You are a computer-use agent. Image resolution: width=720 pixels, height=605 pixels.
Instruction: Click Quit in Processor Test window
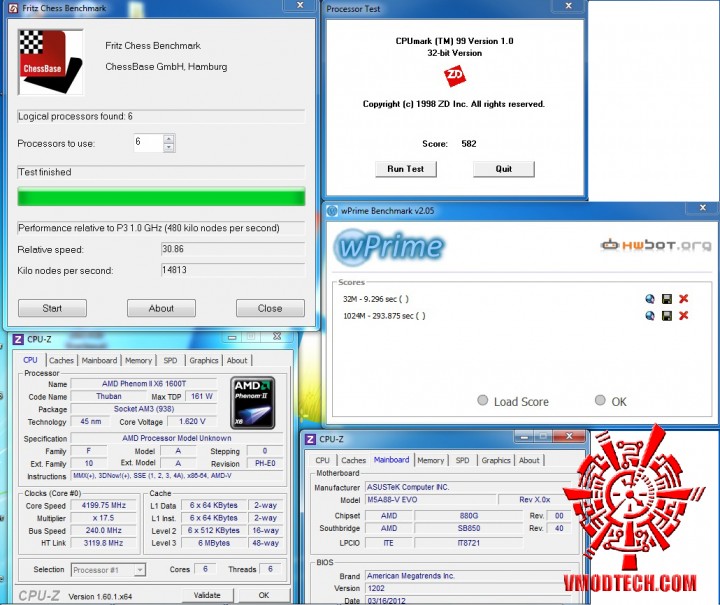(x=504, y=169)
